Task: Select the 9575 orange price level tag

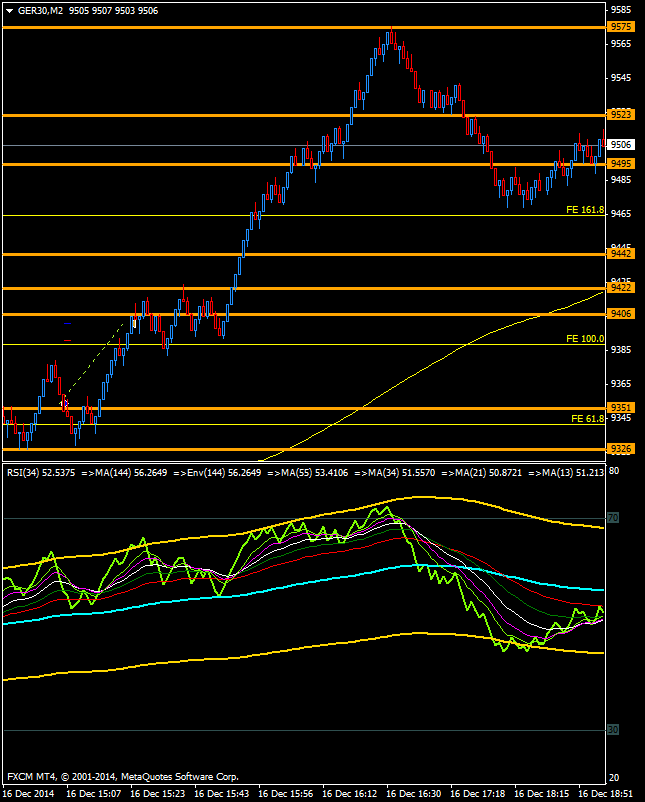Action: coord(620,27)
